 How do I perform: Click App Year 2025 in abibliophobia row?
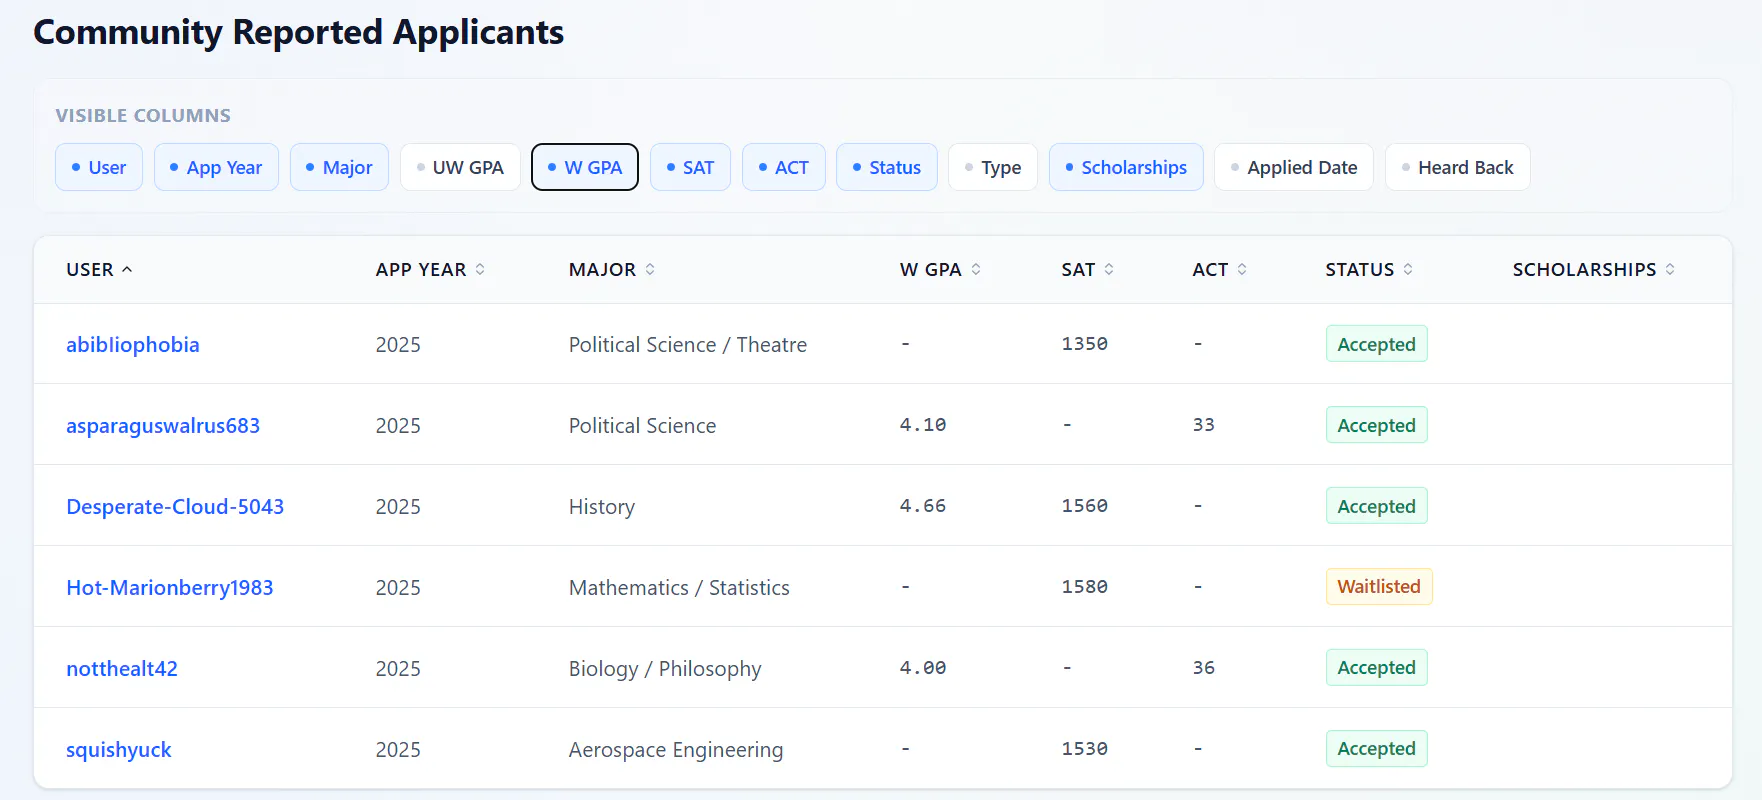[398, 345]
